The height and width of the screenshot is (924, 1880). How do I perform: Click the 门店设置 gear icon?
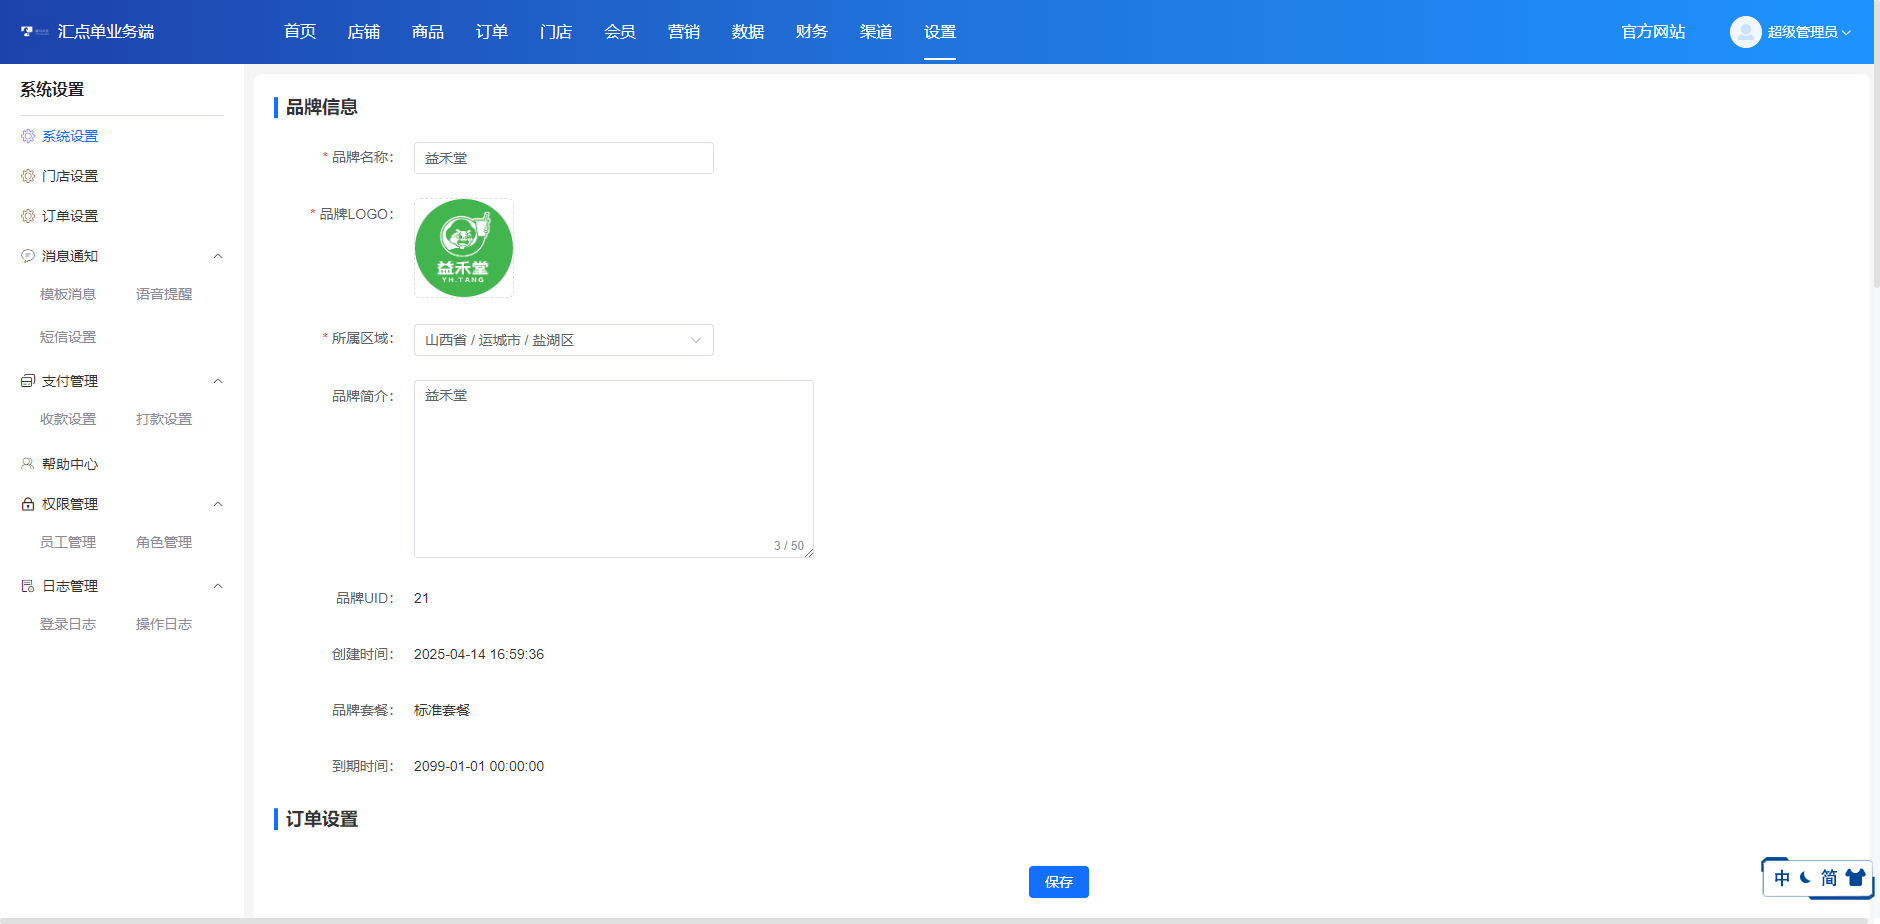(x=28, y=176)
